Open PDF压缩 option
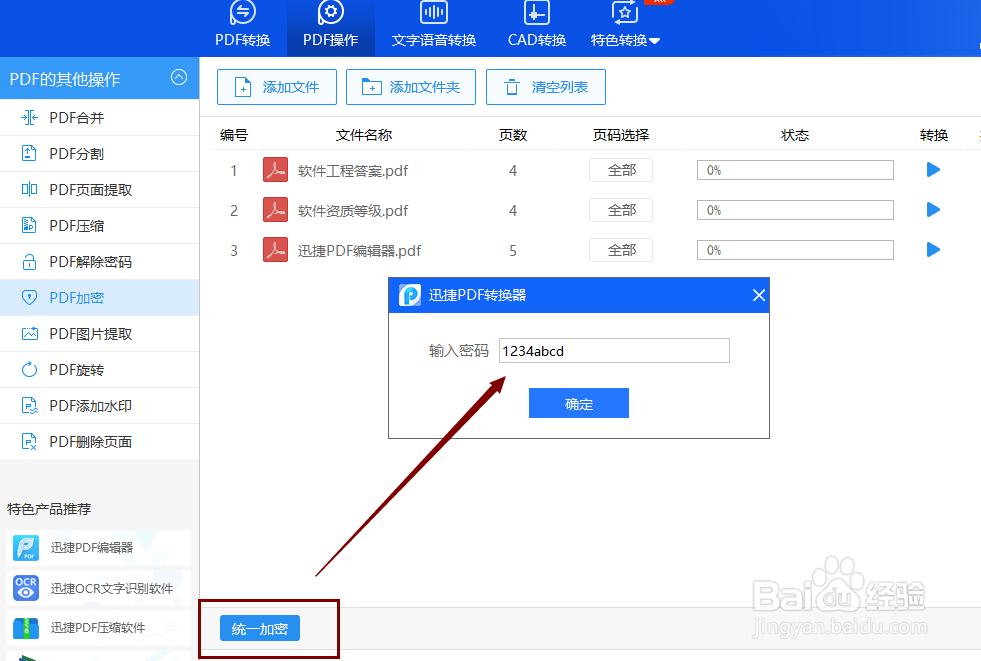The image size is (981, 661). [x=99, y=226]
